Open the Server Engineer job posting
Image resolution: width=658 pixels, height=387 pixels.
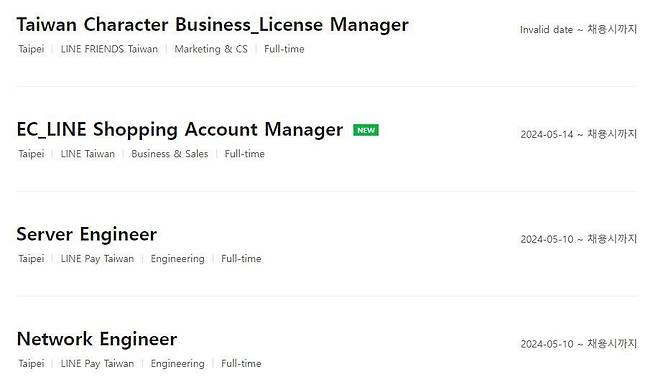pyautogui.click(x=86, y=234)
